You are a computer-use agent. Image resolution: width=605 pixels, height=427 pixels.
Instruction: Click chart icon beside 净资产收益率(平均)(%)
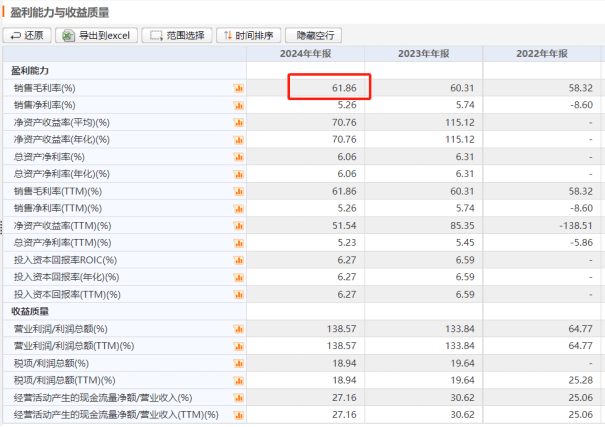(x=238, y=123)
